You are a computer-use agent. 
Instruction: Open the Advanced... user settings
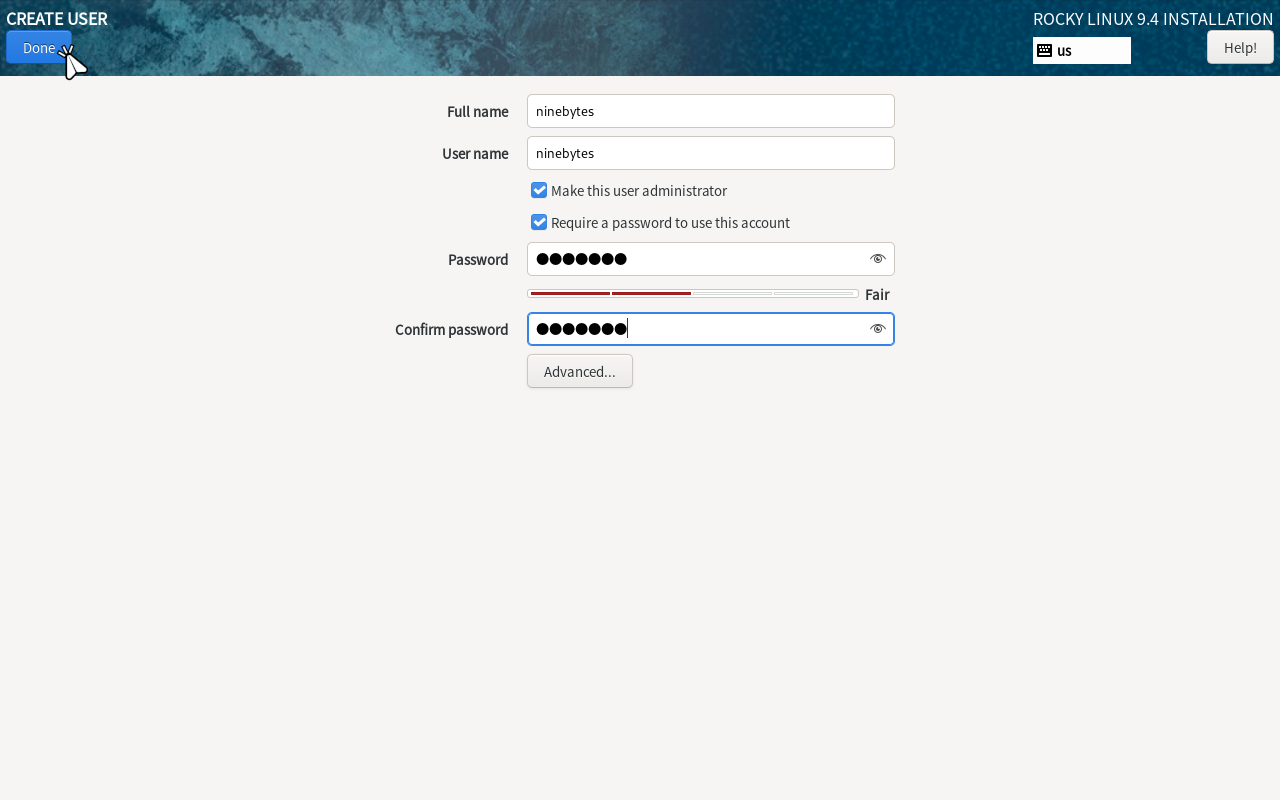pos(580,371)
